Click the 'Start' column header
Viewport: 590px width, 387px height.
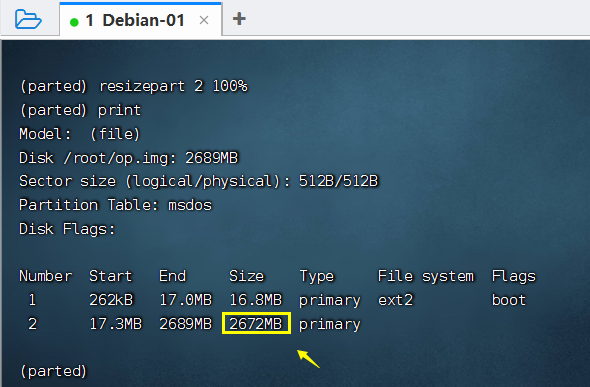pyautogui.click(x=111, y=276)
